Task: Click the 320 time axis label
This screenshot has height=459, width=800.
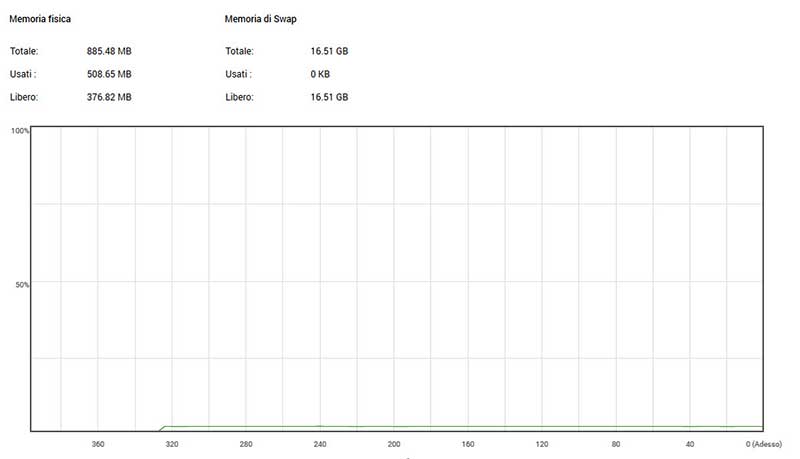Action: tap(172, 443)
